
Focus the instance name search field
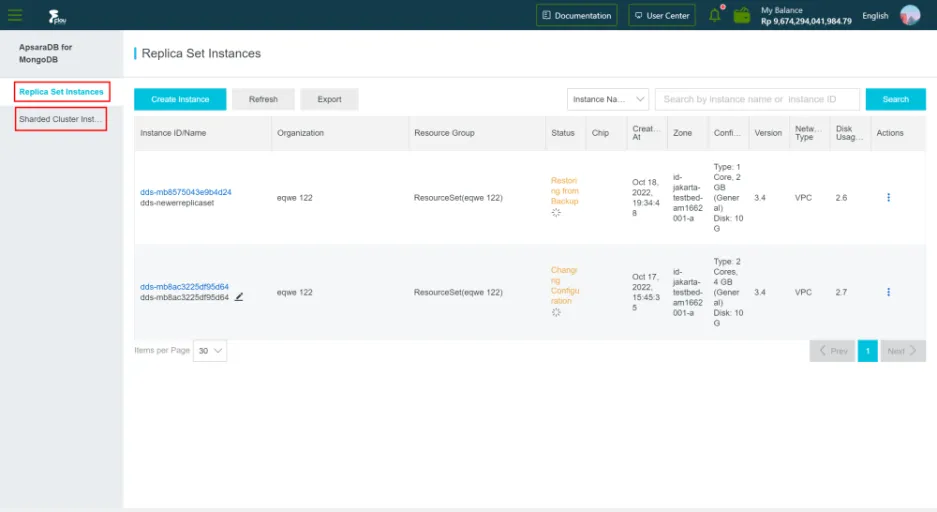point(757,99)
